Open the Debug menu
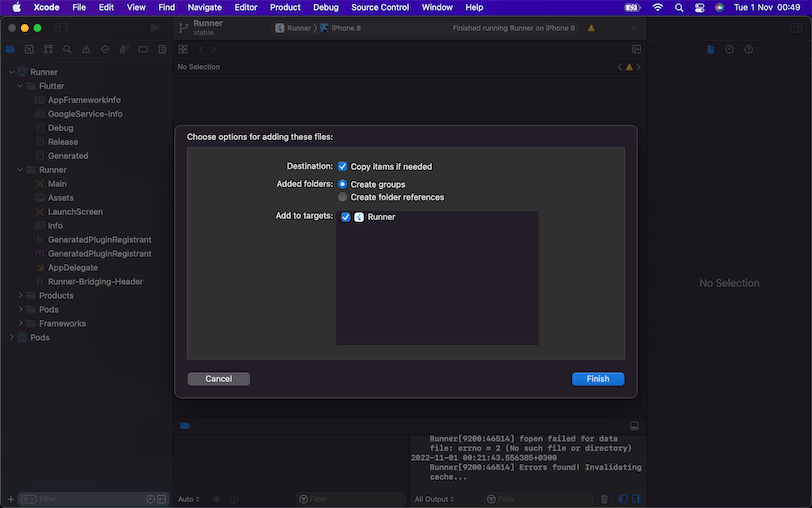This screenshot has width=812, height=508. coord(326,7)
